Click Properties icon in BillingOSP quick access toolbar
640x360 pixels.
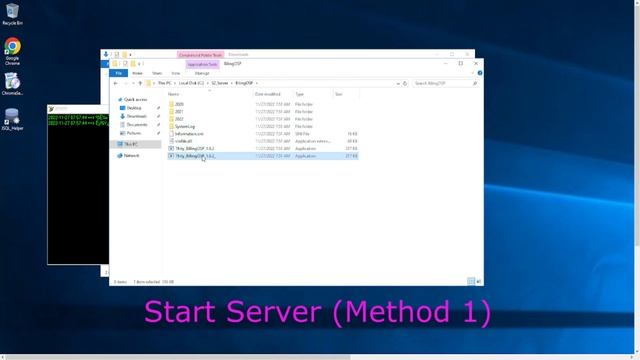pyautogui.click(x=125, y=64)
